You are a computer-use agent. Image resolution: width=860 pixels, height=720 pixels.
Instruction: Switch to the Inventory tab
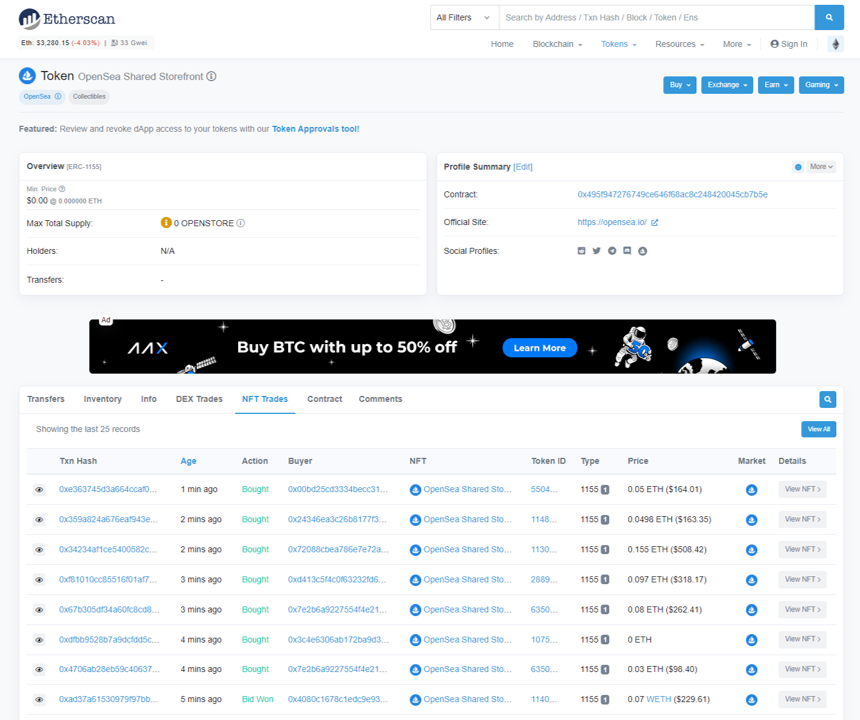pos(103,399)
